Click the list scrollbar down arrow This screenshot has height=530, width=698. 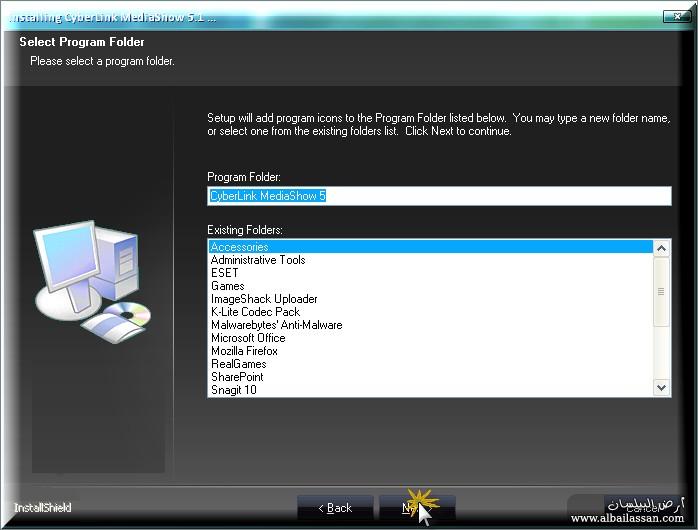[661, 388]
